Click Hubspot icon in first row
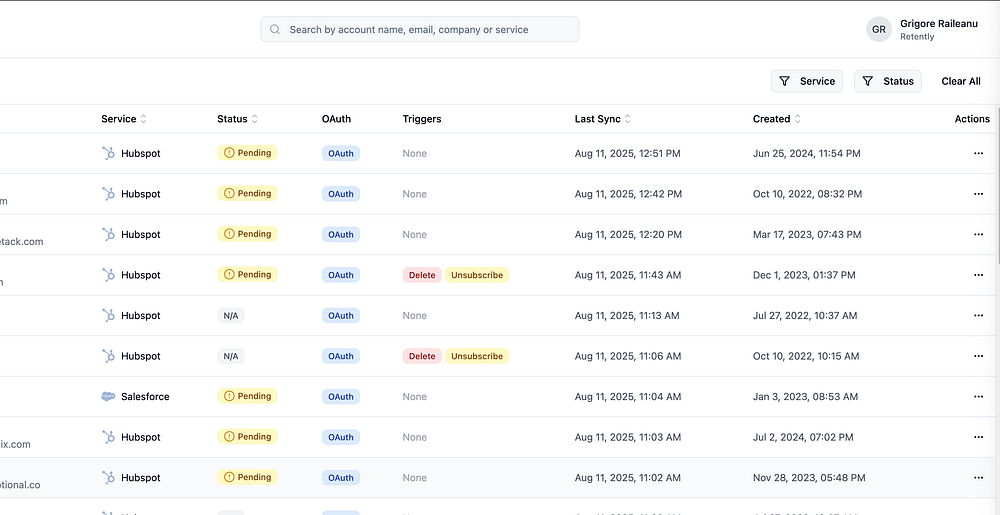 click(x=108, y=154)
